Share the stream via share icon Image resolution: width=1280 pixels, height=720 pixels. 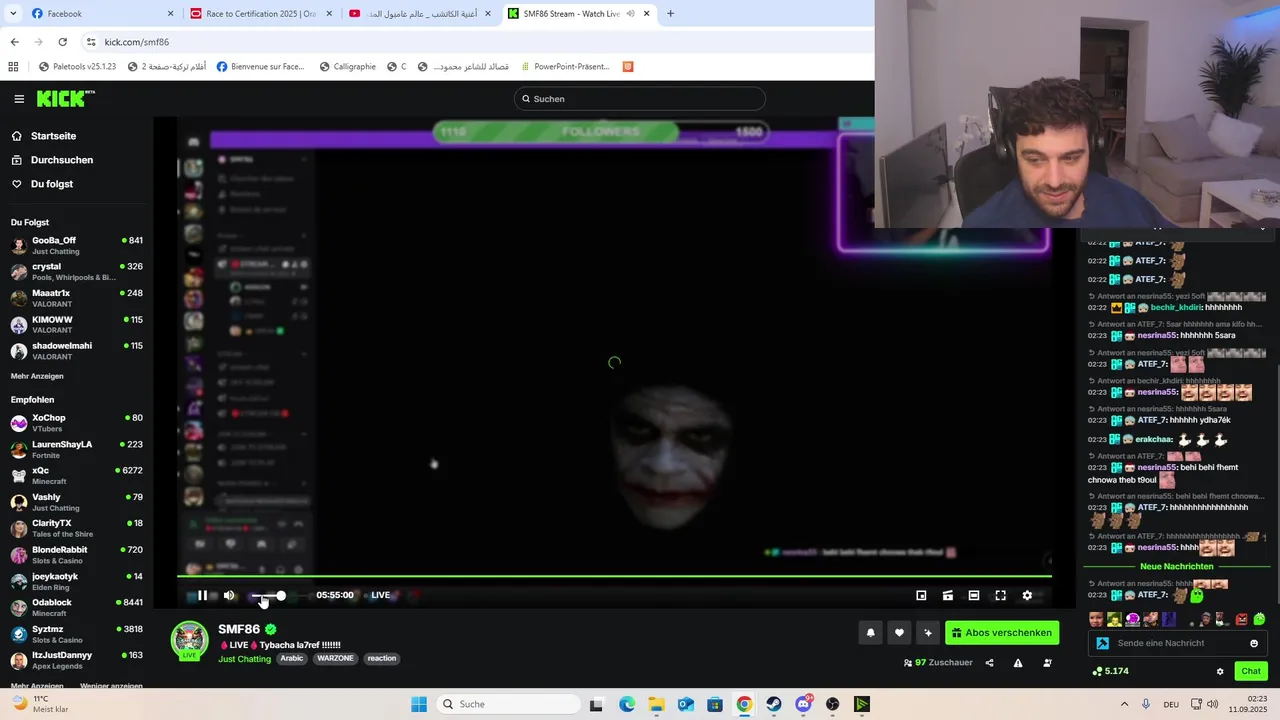tap(990, 662)
